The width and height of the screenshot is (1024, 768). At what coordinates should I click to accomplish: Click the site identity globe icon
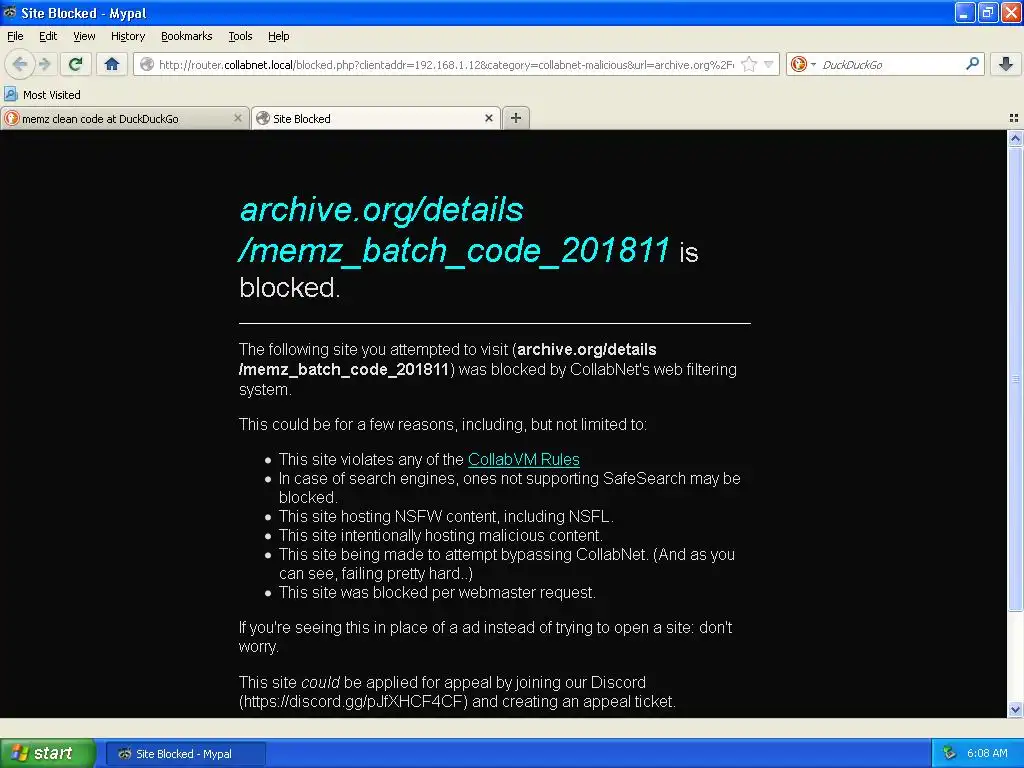(147, 64)
